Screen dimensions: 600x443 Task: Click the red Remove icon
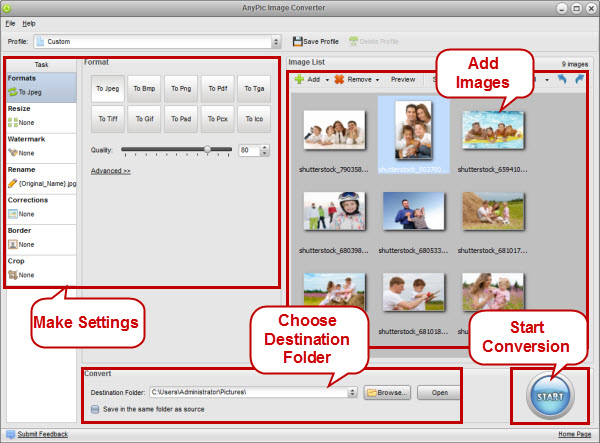pyautogui.click(x=339, y=79)
